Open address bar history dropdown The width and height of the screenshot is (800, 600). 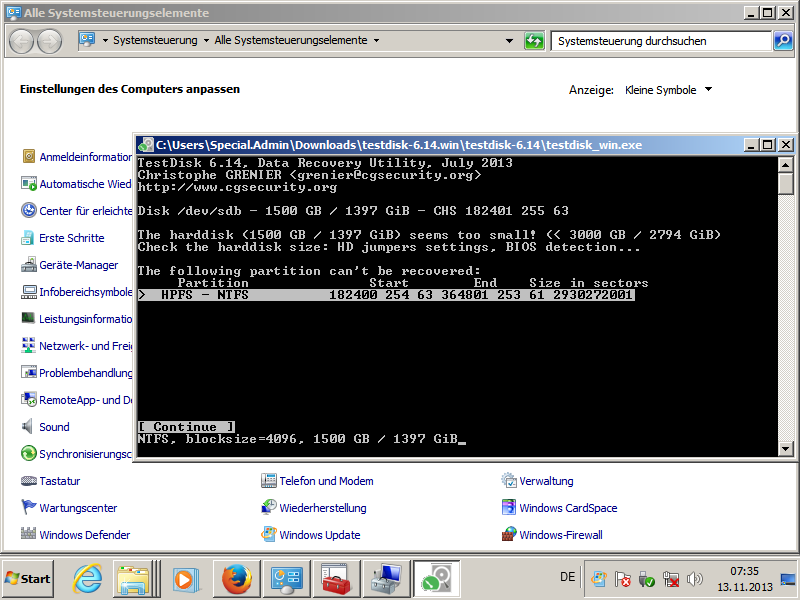click(x=509, y=41)
